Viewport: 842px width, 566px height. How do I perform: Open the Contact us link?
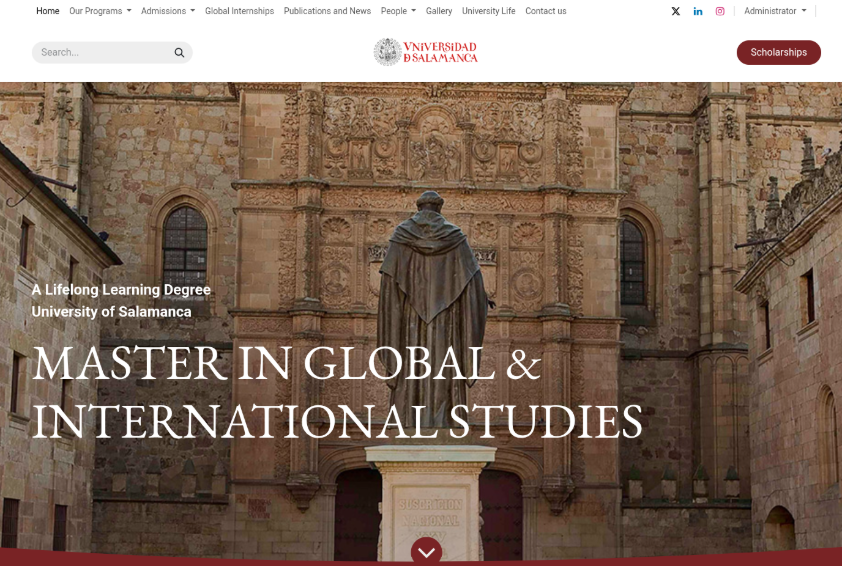click(x=546, y=11)
